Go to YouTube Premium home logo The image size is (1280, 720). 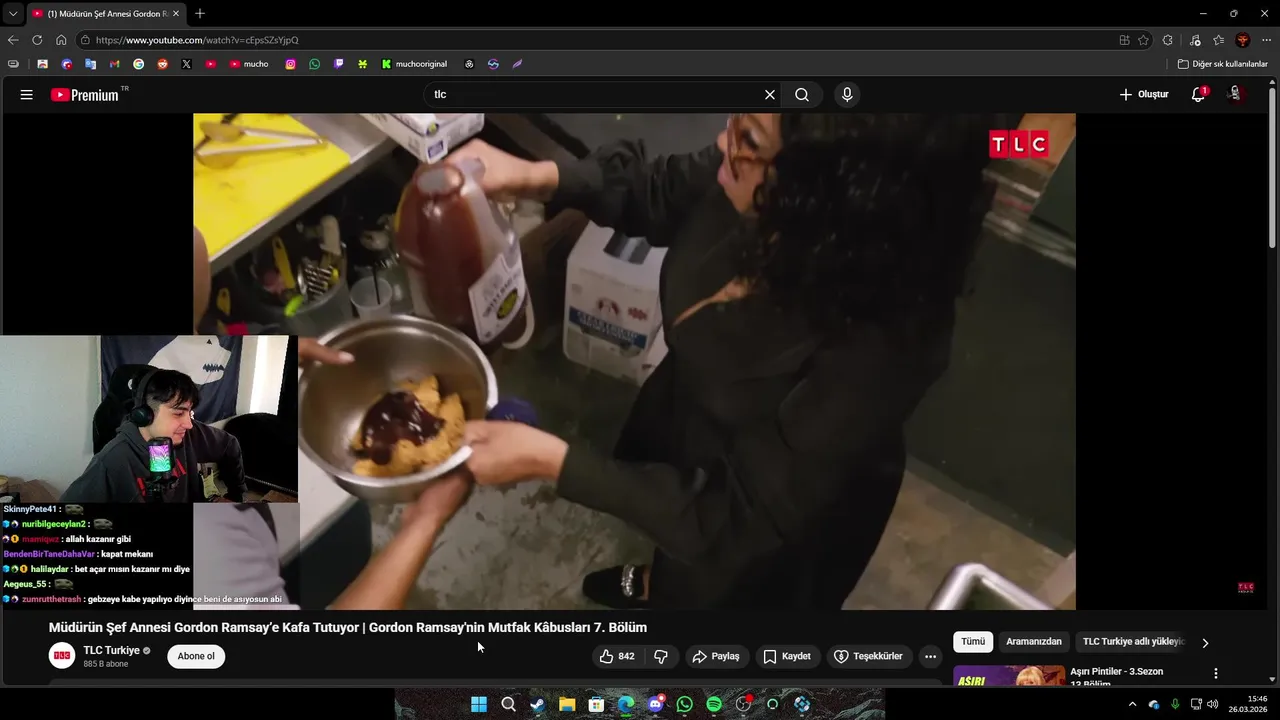point(85,95)
